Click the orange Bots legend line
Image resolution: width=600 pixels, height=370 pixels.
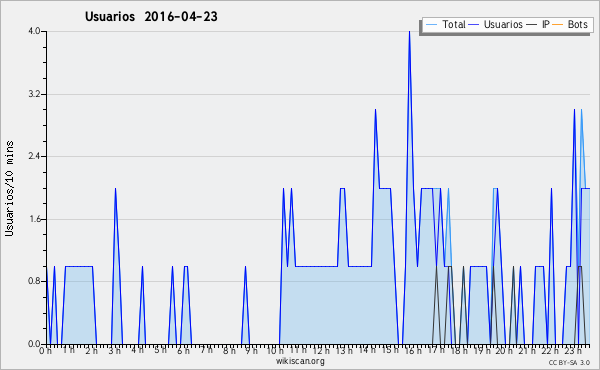pyautogui.click(x=558, y=25)
